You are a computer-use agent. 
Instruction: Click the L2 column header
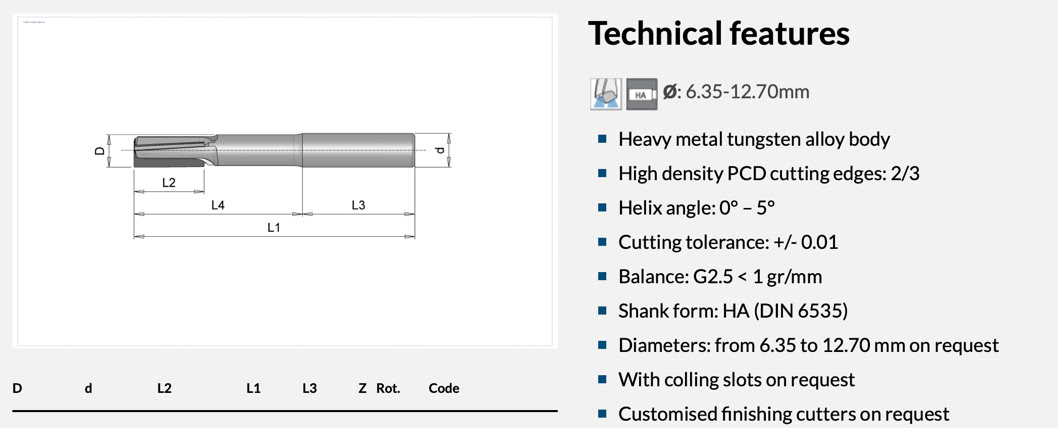tap(164, 388)
